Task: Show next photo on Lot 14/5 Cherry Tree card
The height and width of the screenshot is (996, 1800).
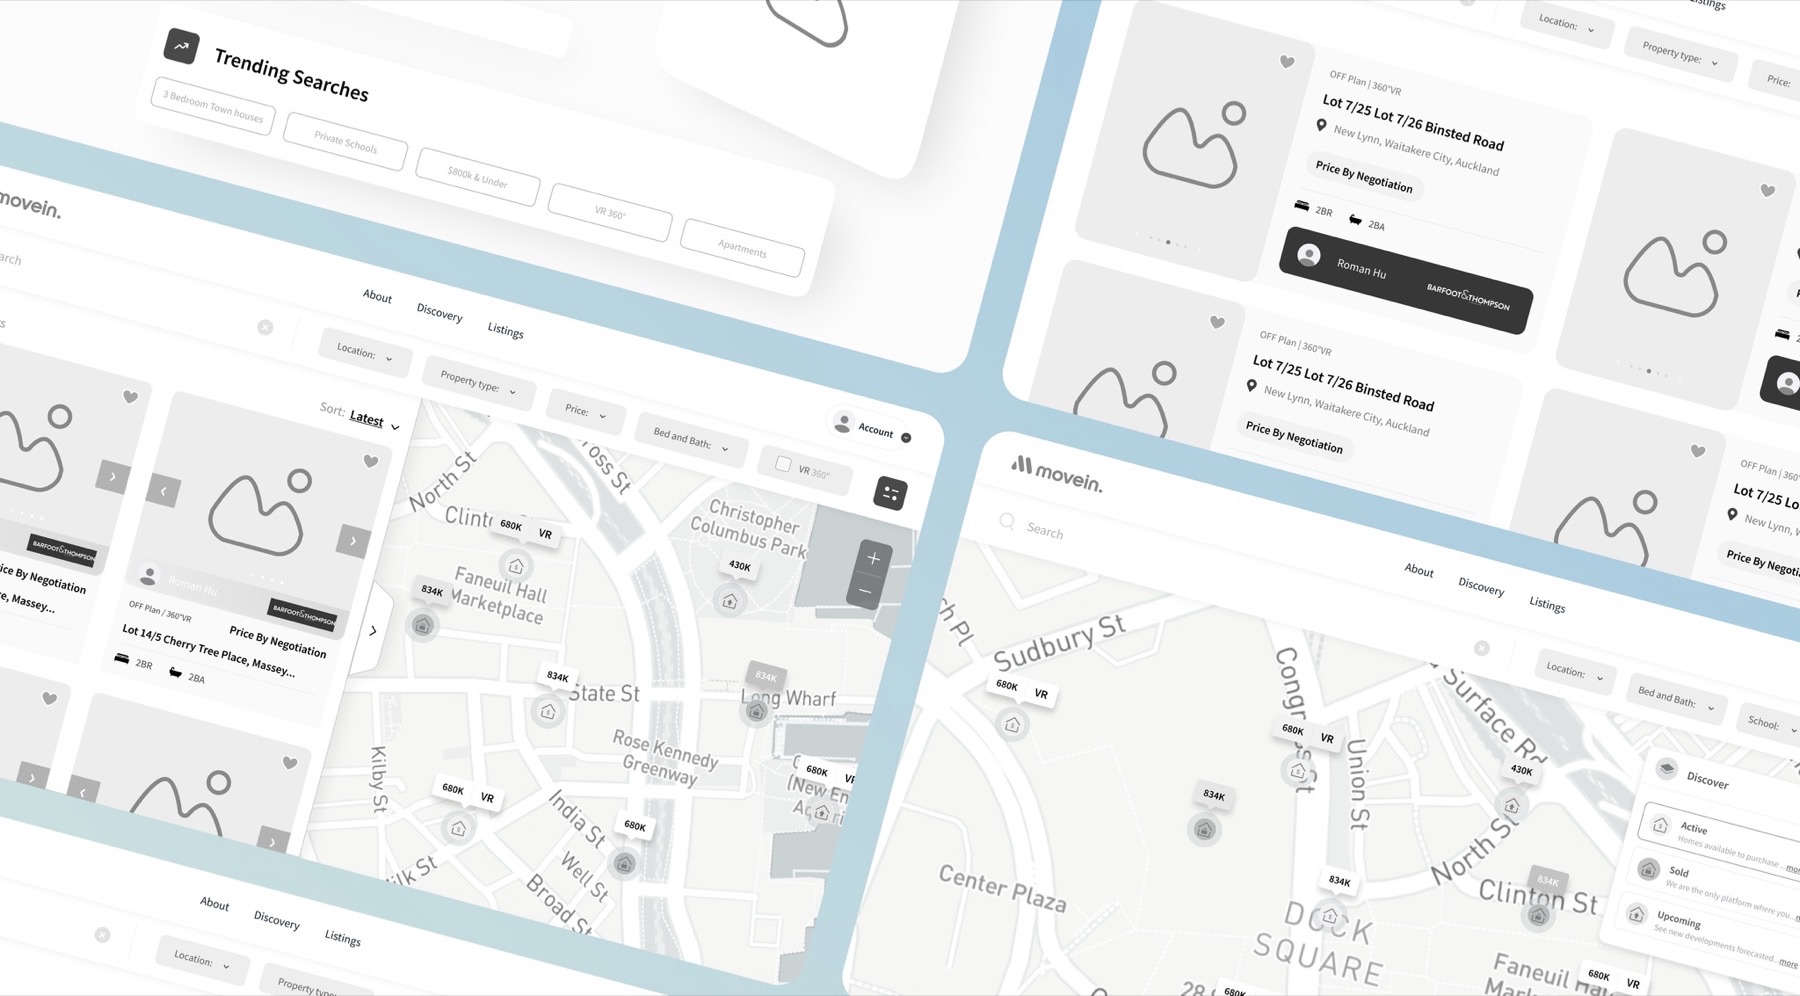Action: (x=352, y=540)
